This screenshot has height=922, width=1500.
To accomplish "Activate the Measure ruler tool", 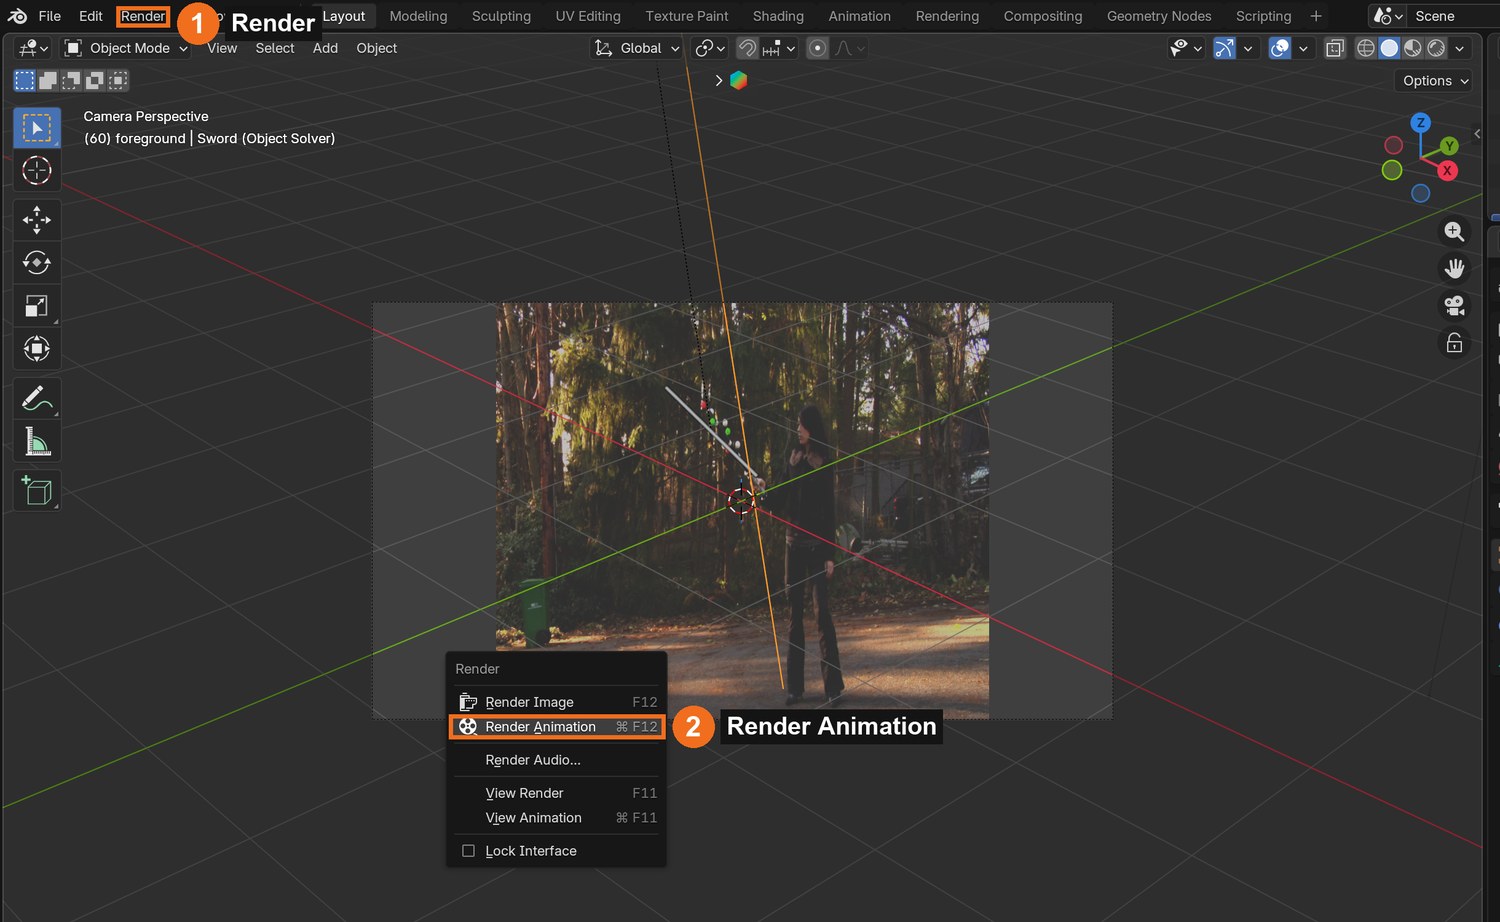I will click(37, 441).
